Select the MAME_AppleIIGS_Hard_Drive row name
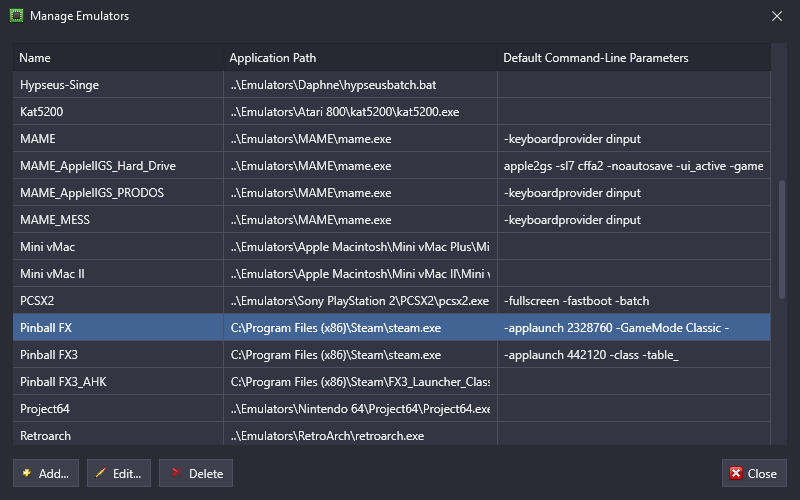 pyautogui.click(x=98, y=166)
